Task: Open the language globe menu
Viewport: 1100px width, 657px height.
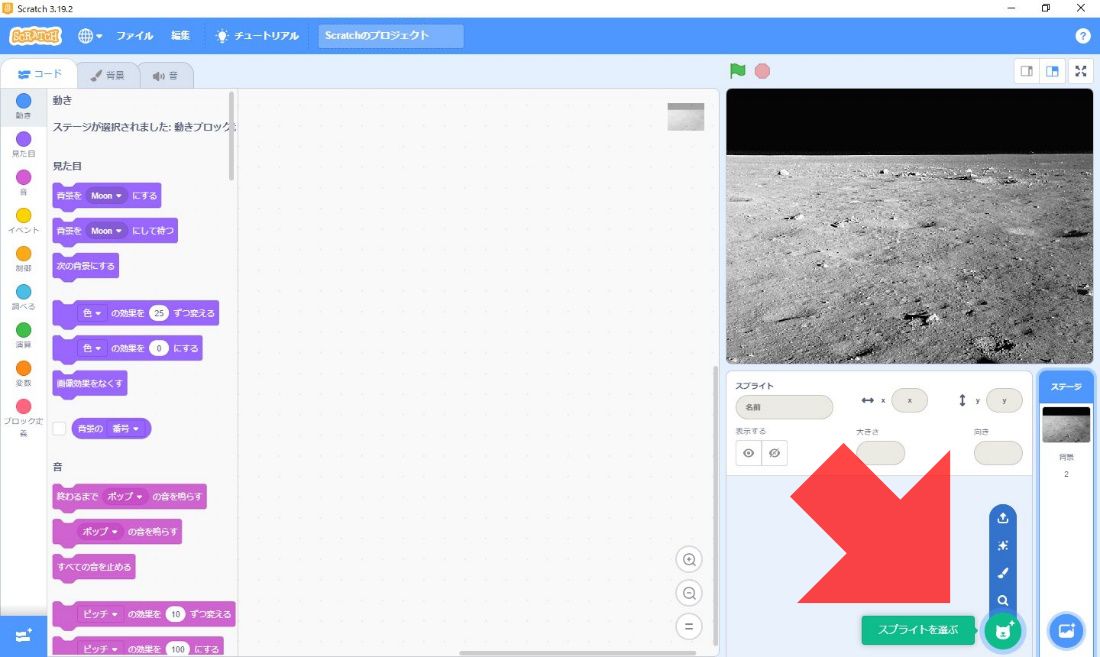Action: point(90,36)
